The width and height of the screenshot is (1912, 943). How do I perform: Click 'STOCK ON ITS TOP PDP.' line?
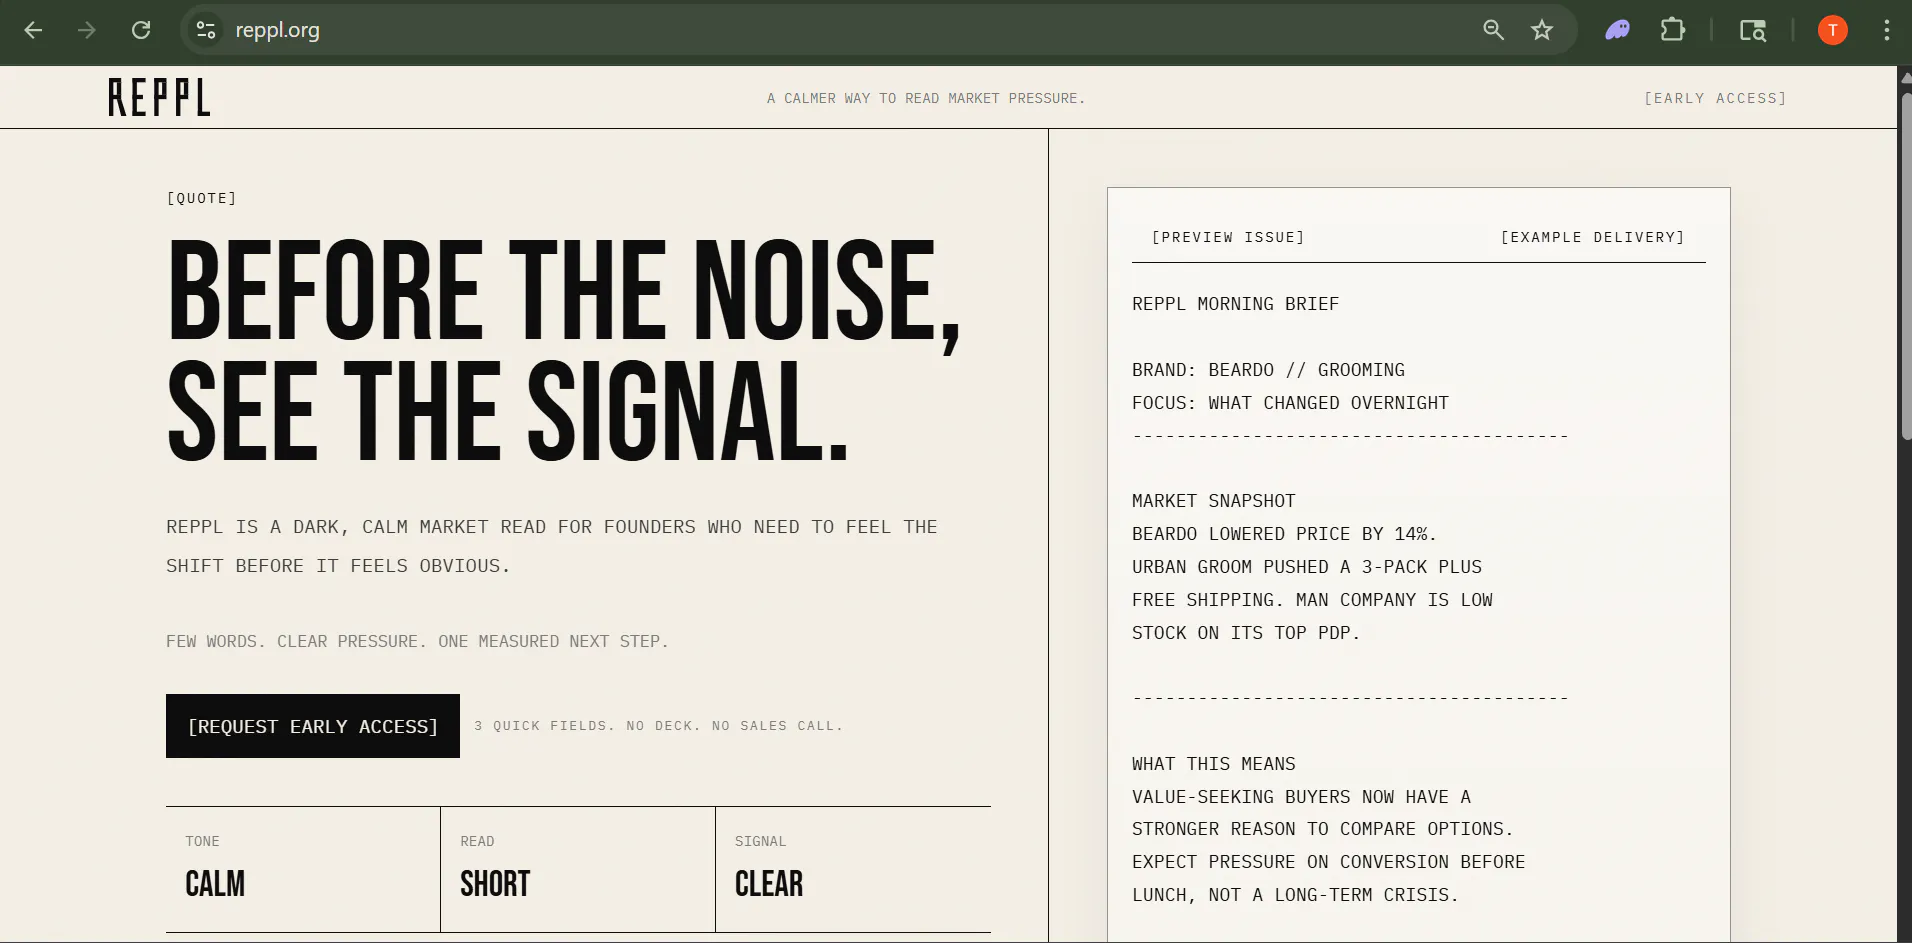(1246, 633)
